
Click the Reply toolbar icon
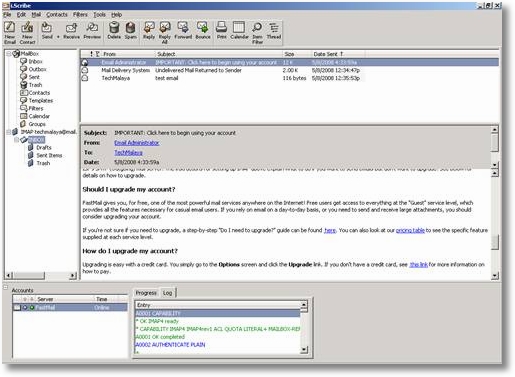click(x=149, y=31)
